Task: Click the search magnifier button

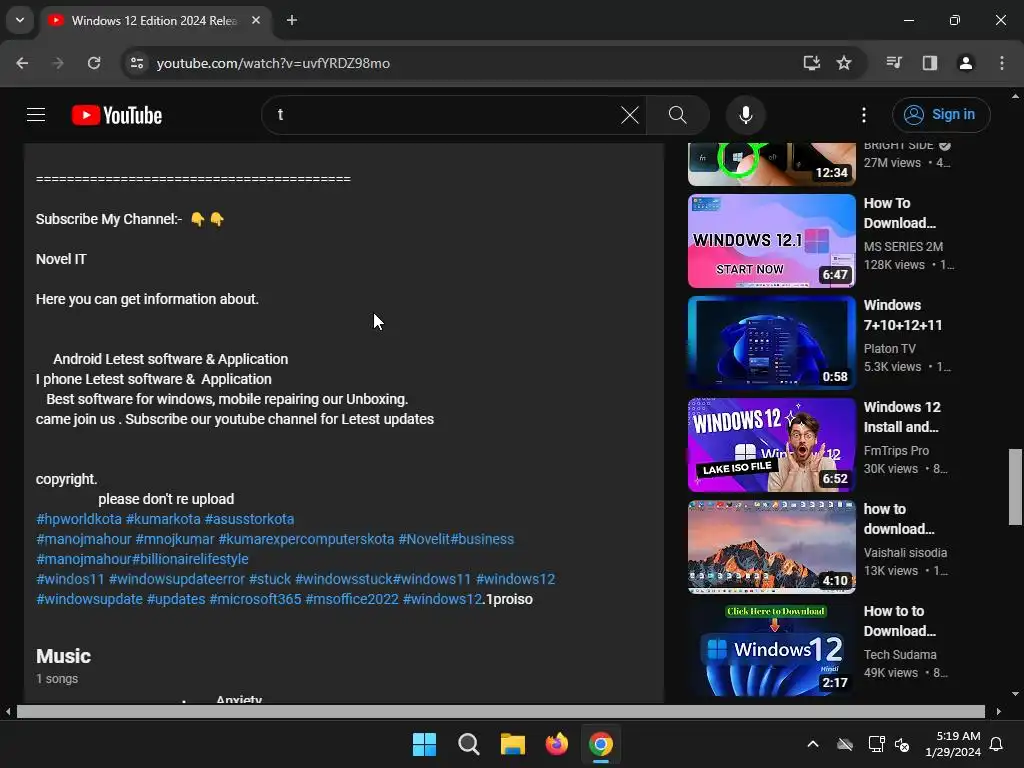Action: tap(677, 115)
